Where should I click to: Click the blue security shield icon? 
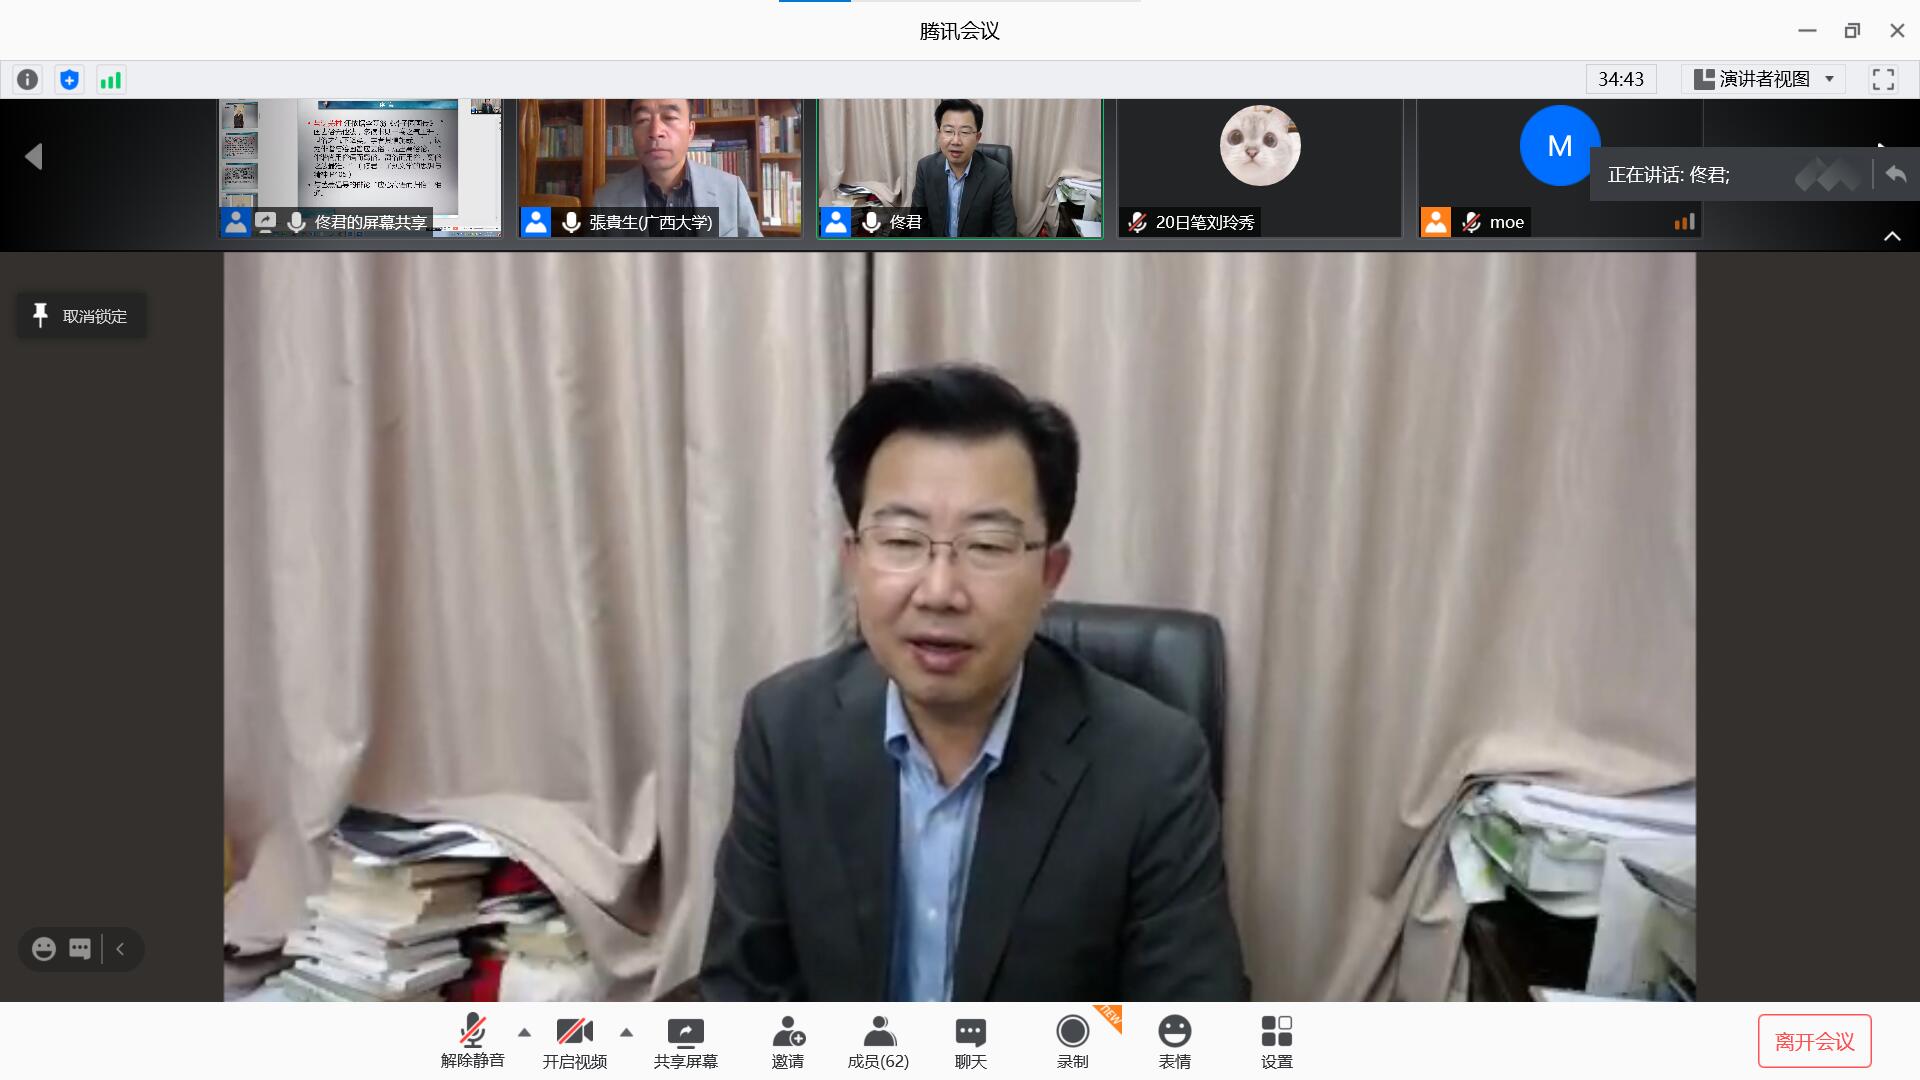pos(69,80)
